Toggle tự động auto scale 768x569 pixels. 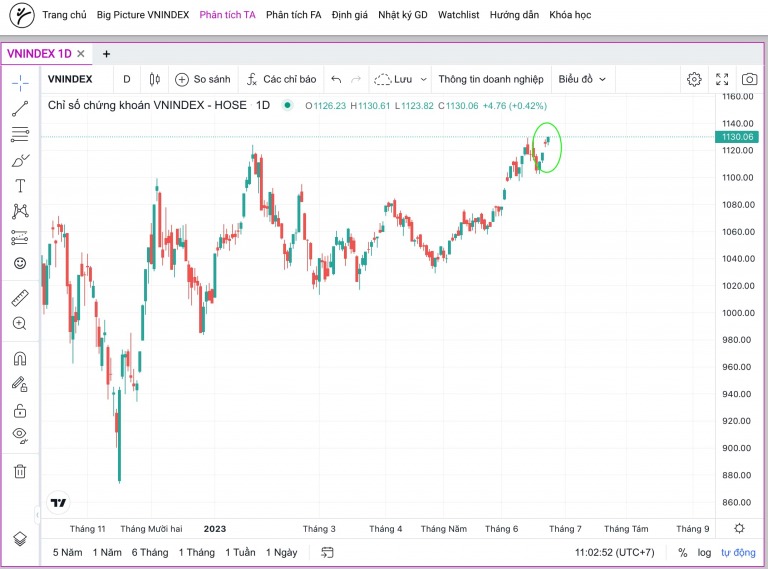click(x=738, y=552)
